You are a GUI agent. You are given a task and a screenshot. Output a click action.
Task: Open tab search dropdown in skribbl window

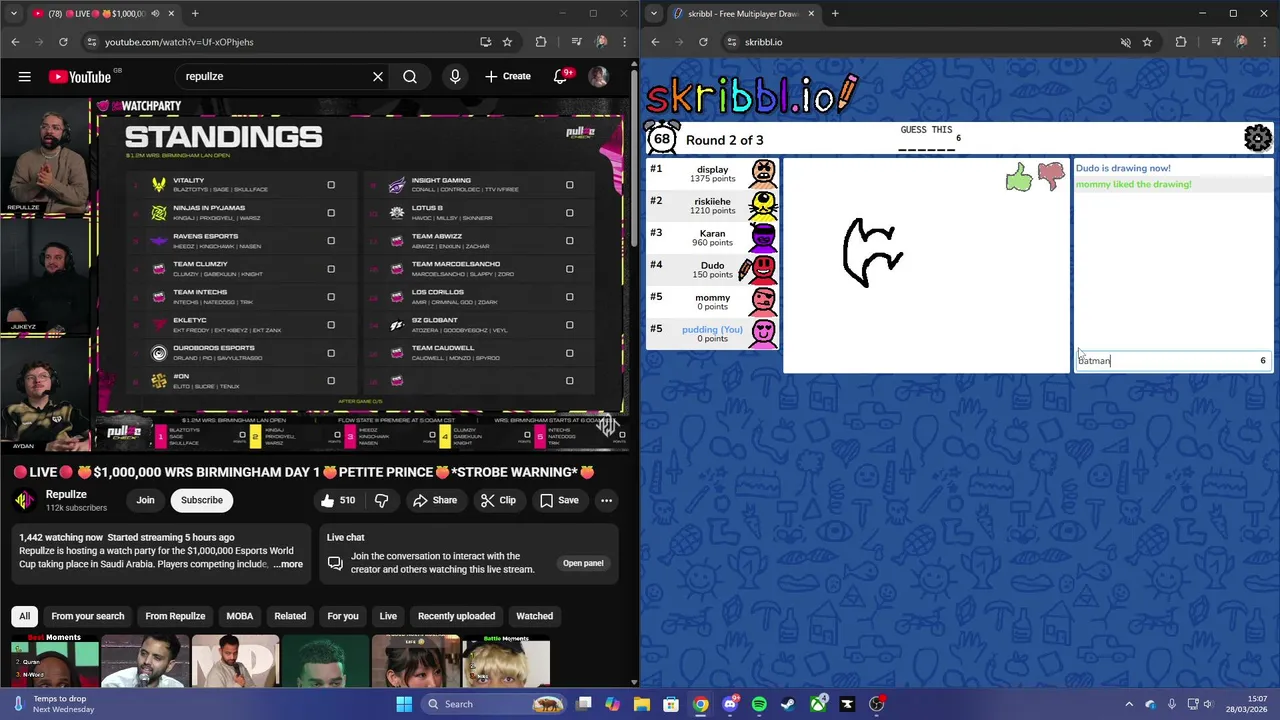(653, 13)
